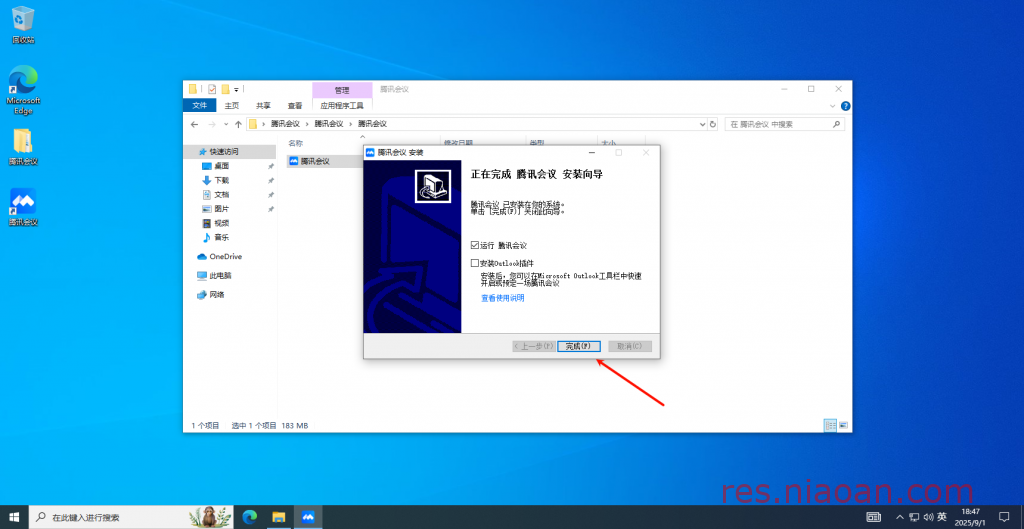Image resolution: width=1024 pixels, height=529 pixels.
Task: Select the Microsoft Edge desktop shortcut
Action: pyautogui.click(x=23, y=89)
